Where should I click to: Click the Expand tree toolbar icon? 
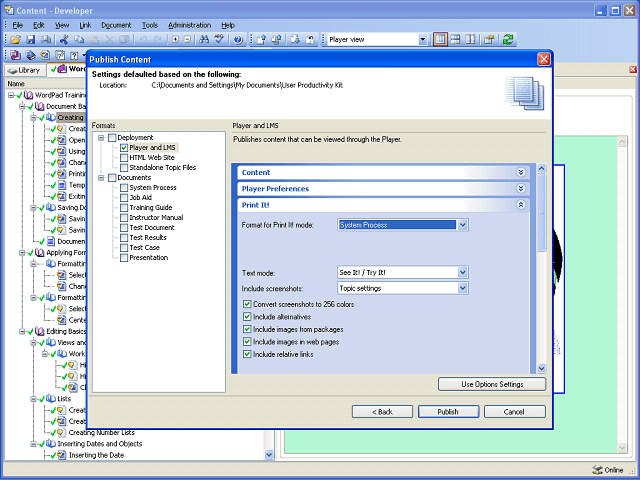(x=175, y=40)
